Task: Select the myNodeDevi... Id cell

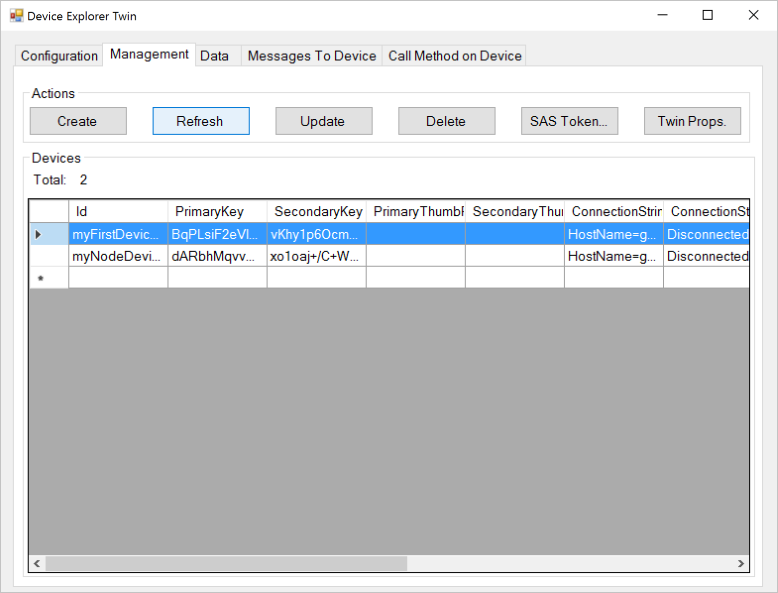Action: click(118, 256)
